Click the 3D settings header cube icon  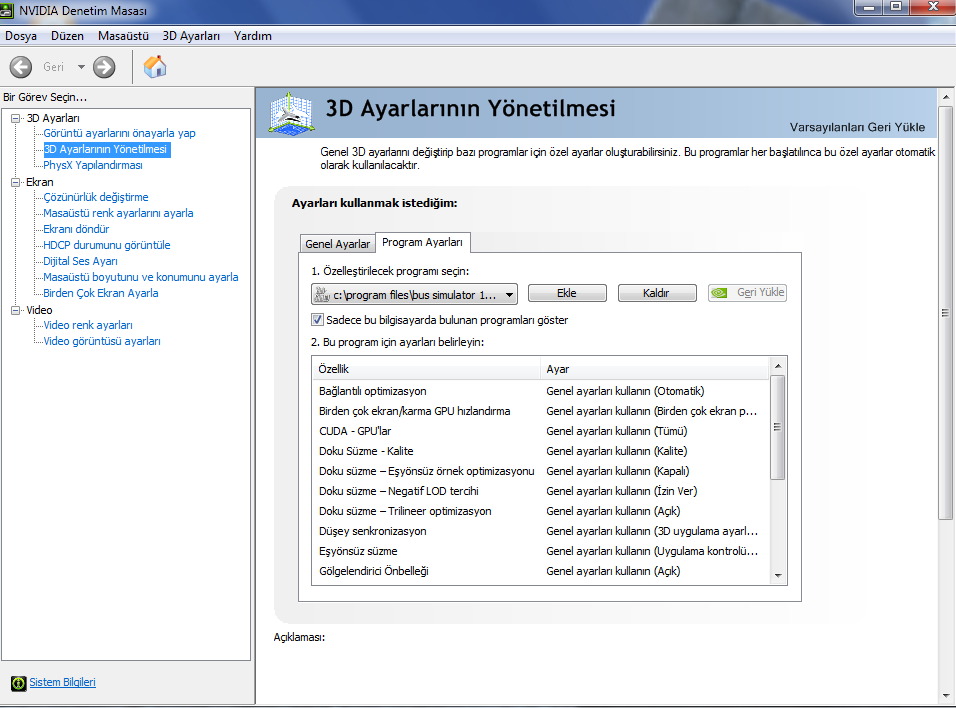(x=291, y=113)
